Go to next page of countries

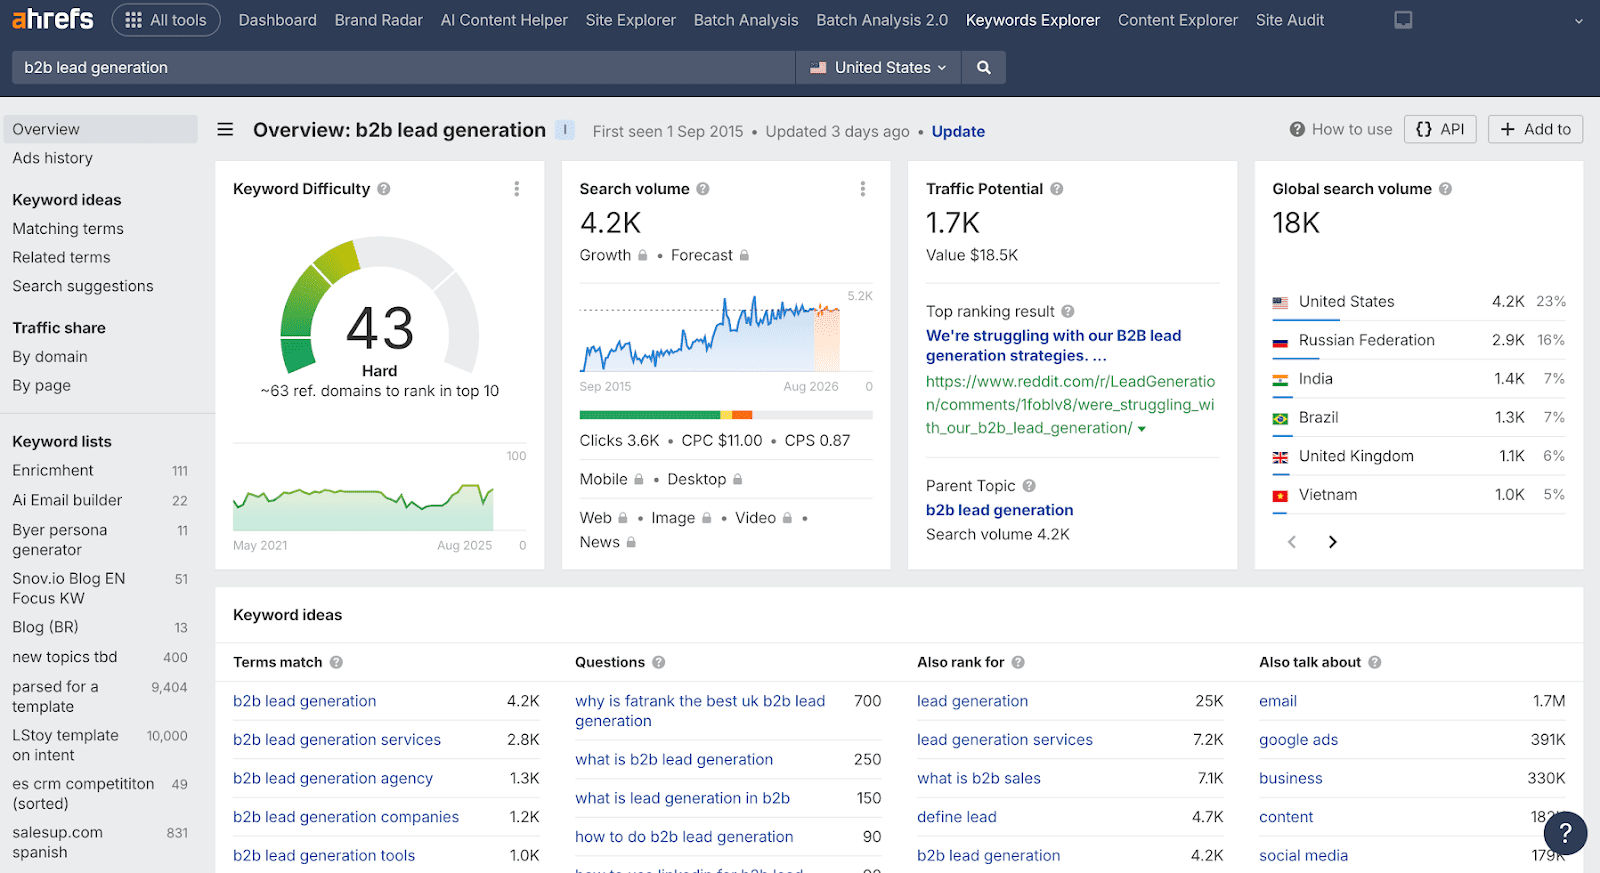tap(1332, 542)
